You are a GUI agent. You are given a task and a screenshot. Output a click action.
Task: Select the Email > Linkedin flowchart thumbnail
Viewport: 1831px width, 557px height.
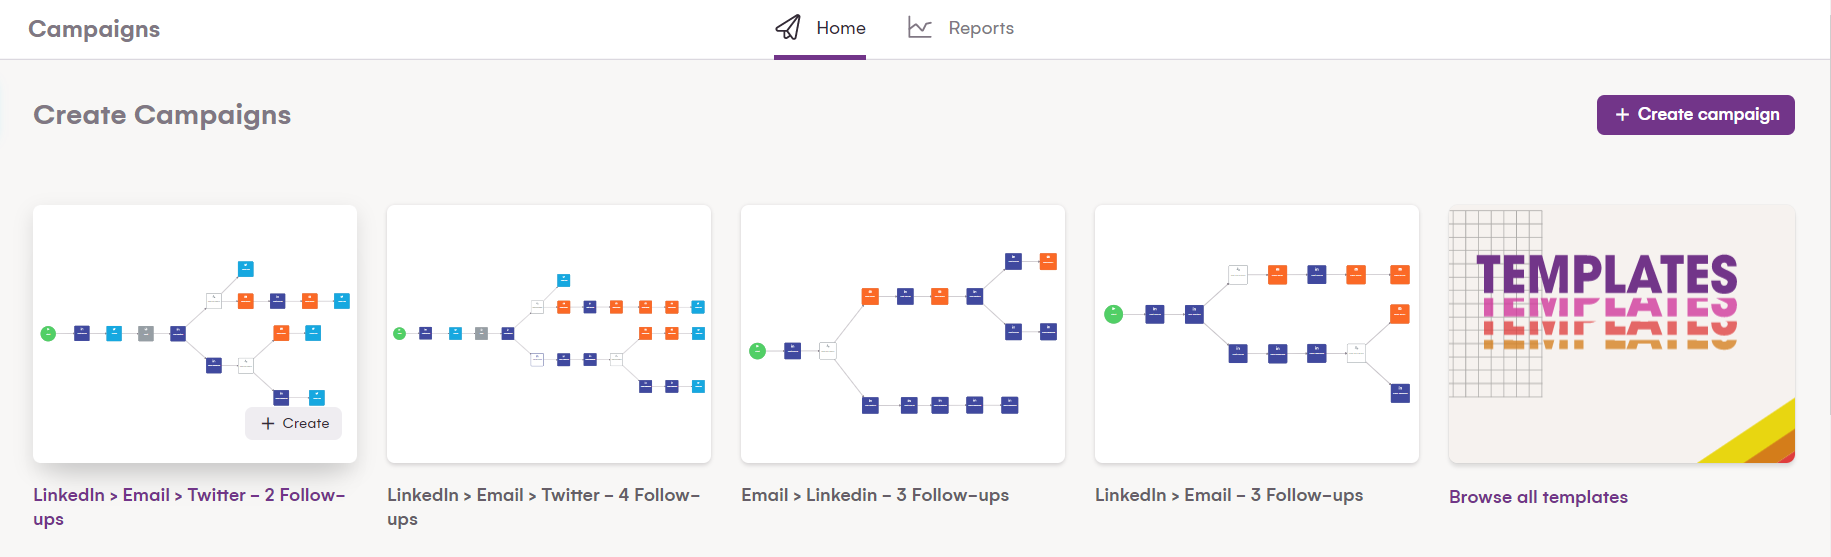(903, 334)
